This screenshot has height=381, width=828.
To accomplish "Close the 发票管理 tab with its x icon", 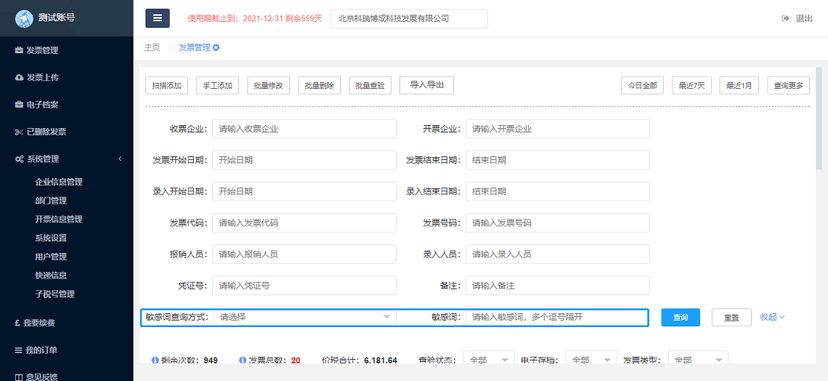I will pos(216,47).
